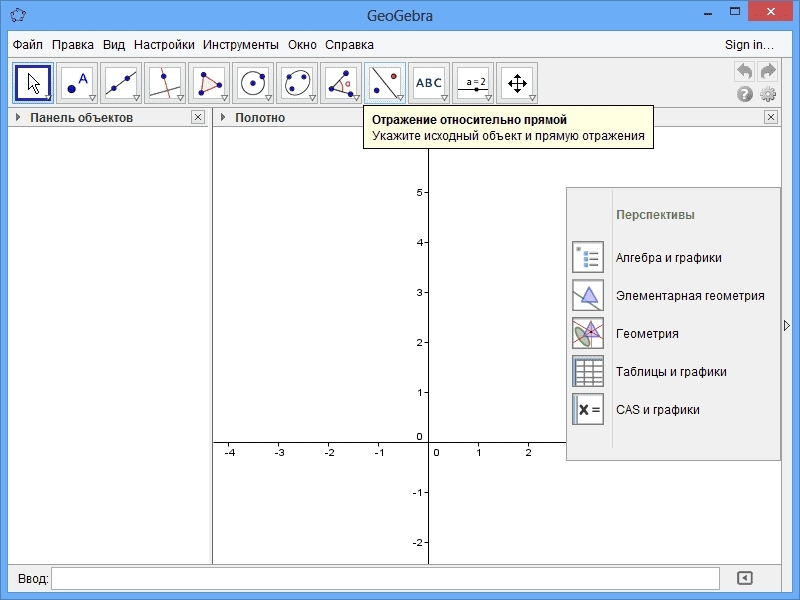Click the Redo arrow icon
Image resolution: width=800 pixels, height=600 pixels.
(768, 71)
